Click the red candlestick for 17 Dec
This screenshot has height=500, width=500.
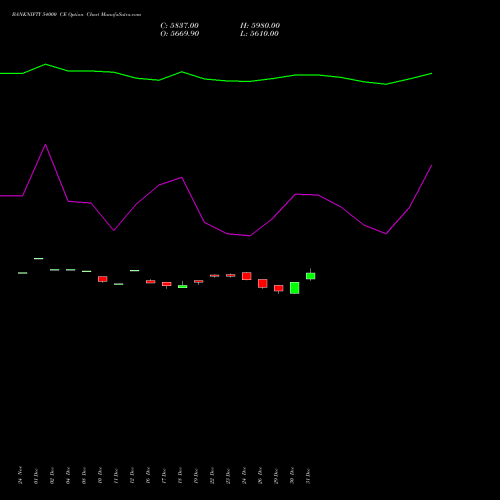point(167,284)
